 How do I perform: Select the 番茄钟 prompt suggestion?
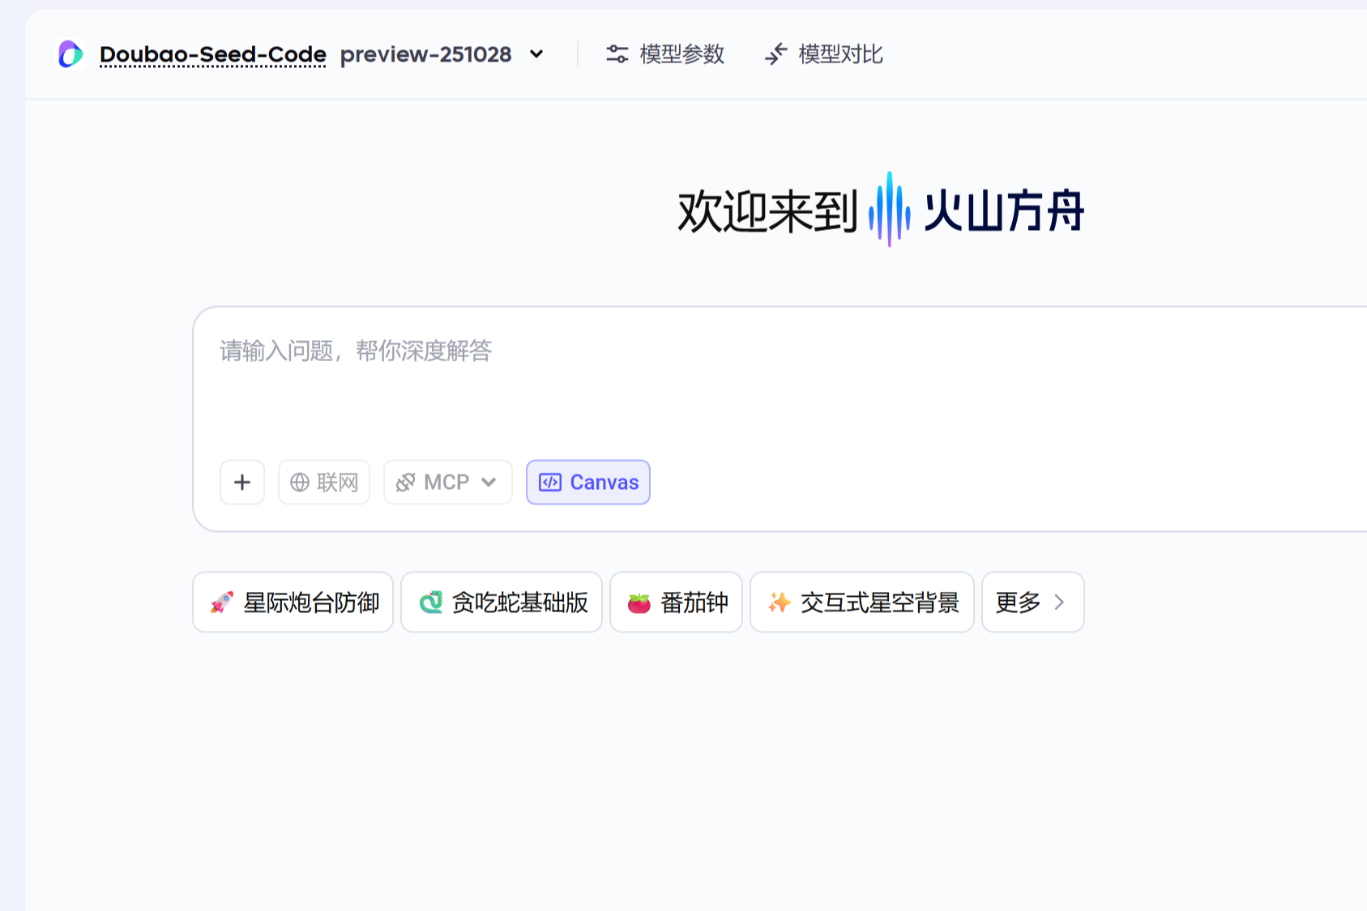click(676, 602)
